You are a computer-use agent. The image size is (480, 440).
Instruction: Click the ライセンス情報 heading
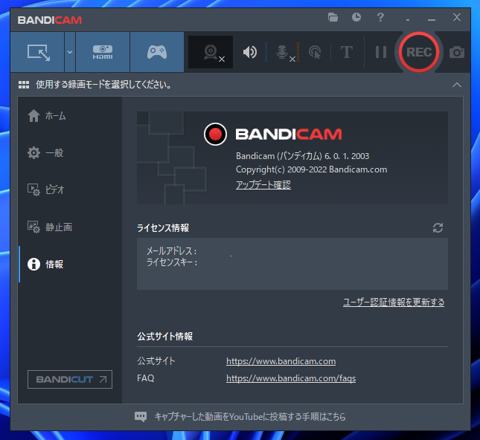(x=163, y=228)
